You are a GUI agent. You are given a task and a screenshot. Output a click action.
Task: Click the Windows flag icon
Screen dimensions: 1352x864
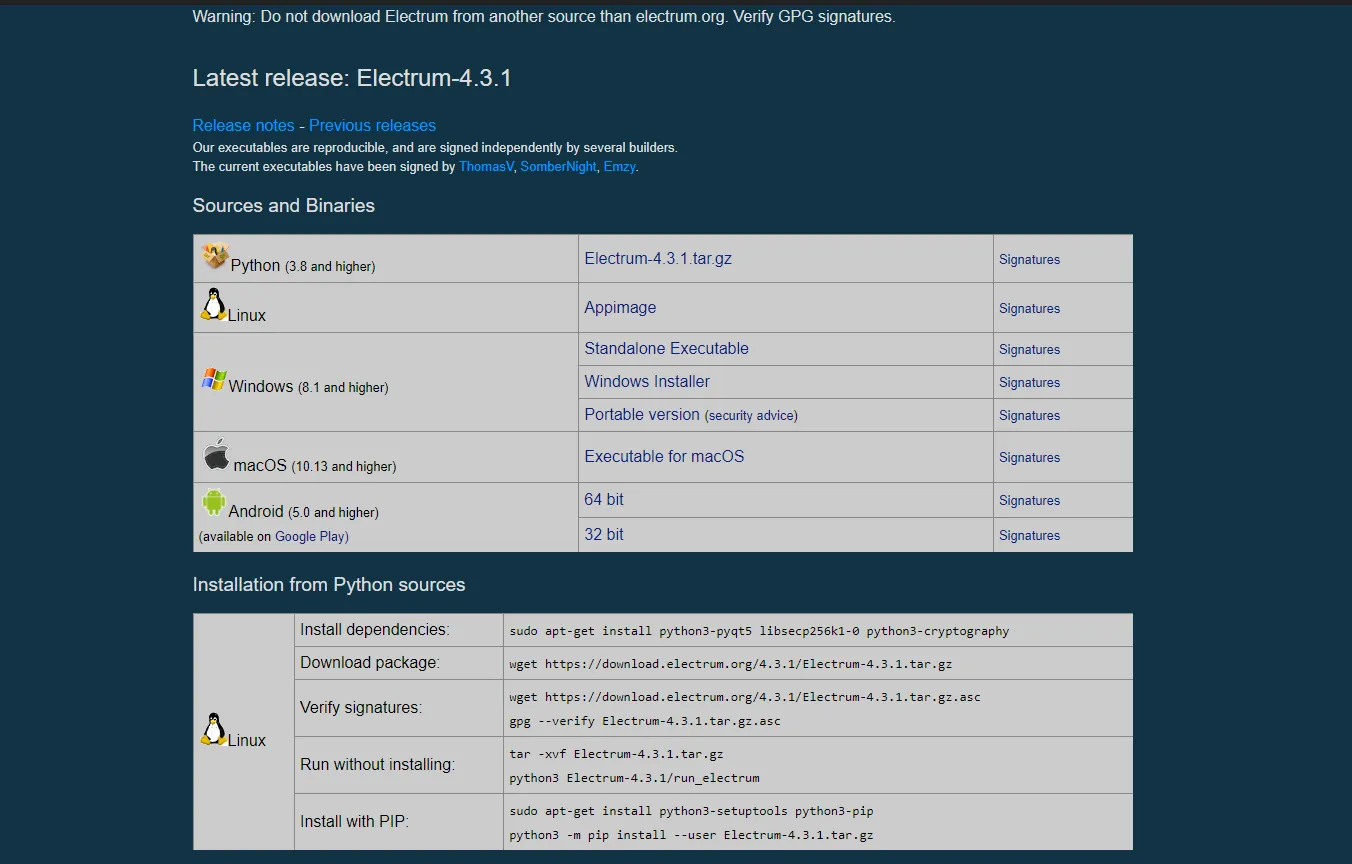pos(214,379)
